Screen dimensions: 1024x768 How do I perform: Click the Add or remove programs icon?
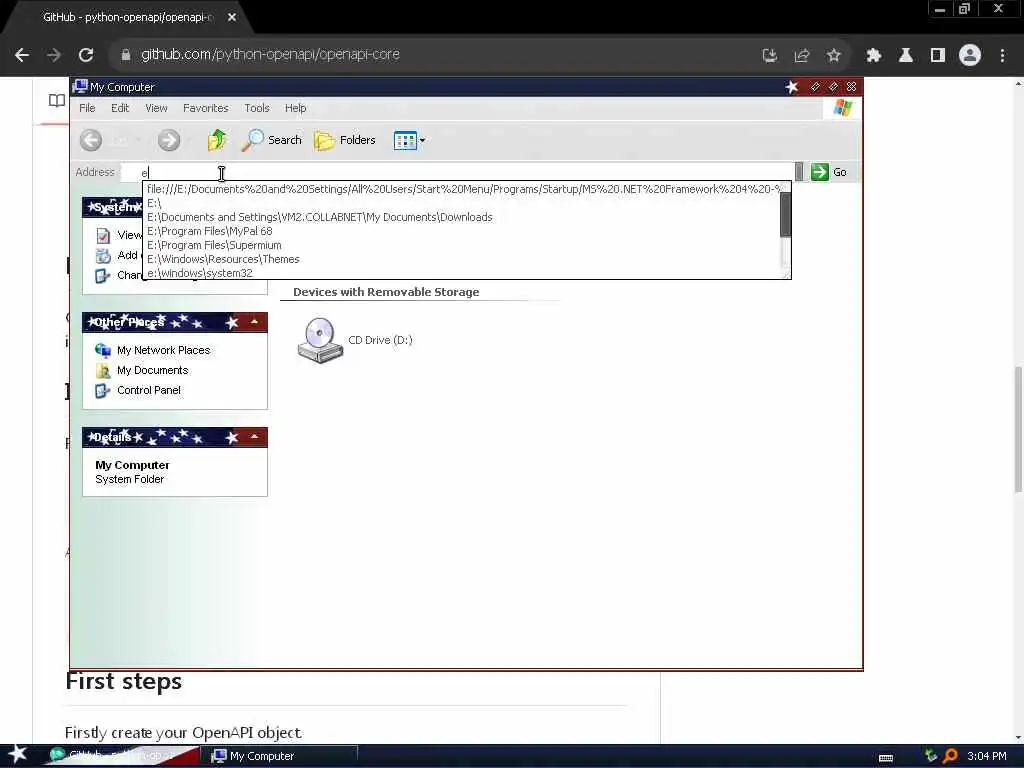[x=103, y=255]
